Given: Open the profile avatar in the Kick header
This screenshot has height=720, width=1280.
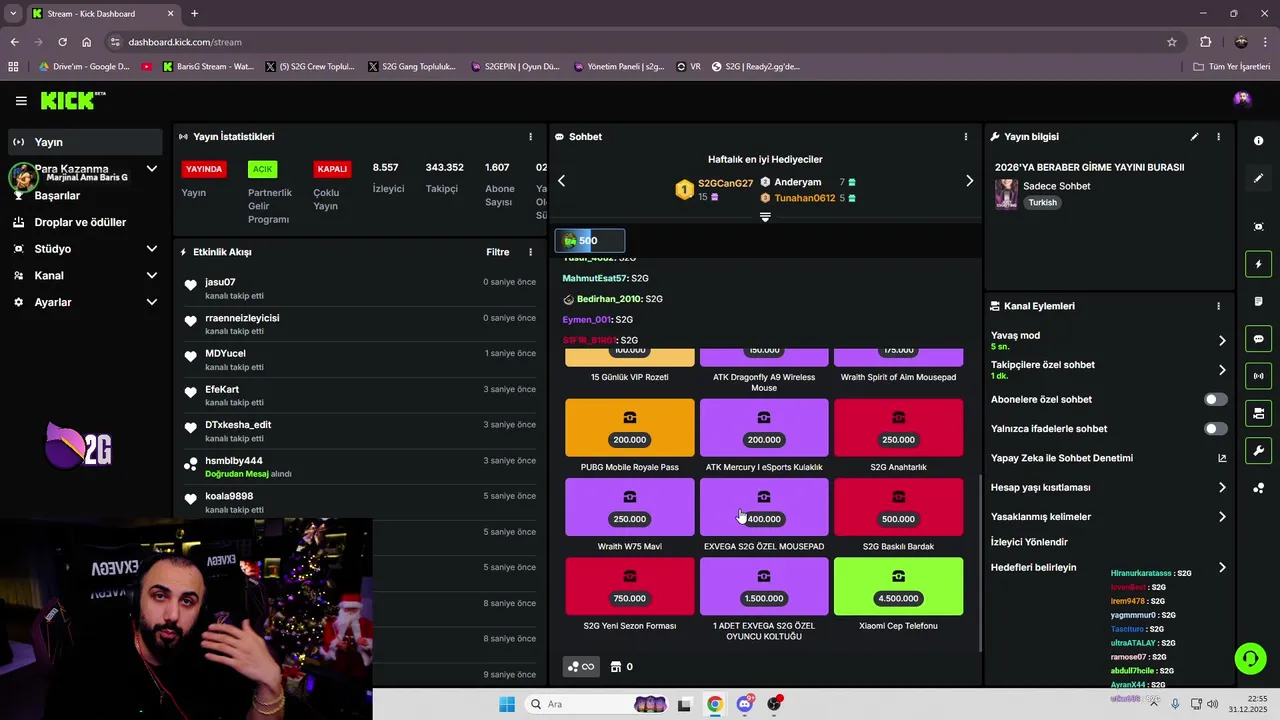Looking at the screenshot, I should 1242,98.
